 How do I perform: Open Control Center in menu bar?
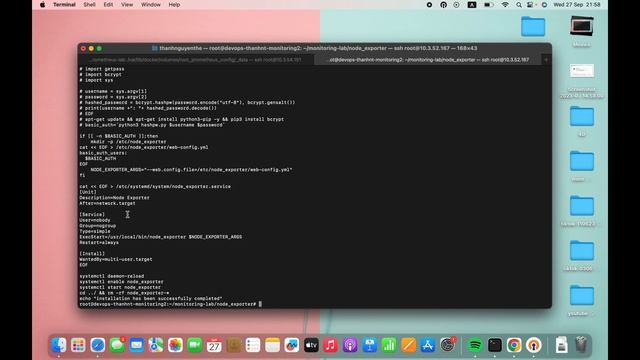pos(531,4)
